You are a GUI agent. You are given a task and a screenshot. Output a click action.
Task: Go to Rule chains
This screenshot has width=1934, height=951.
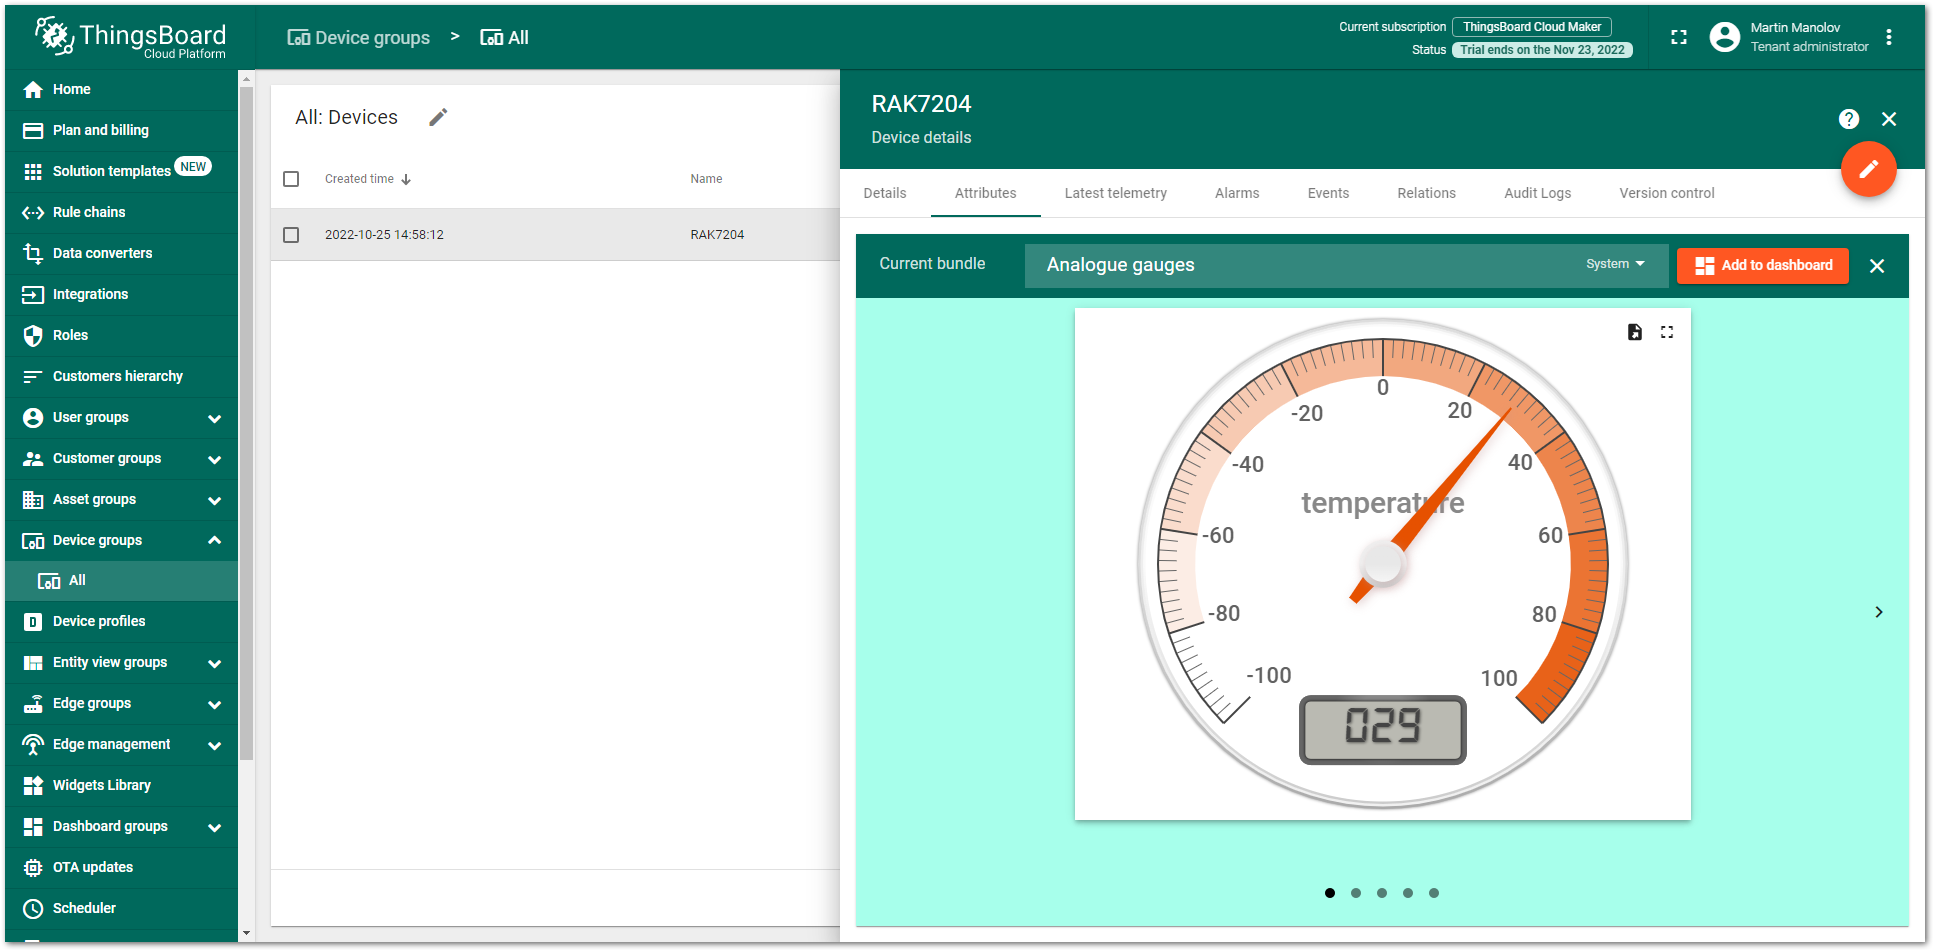click(x=121, y=212)
